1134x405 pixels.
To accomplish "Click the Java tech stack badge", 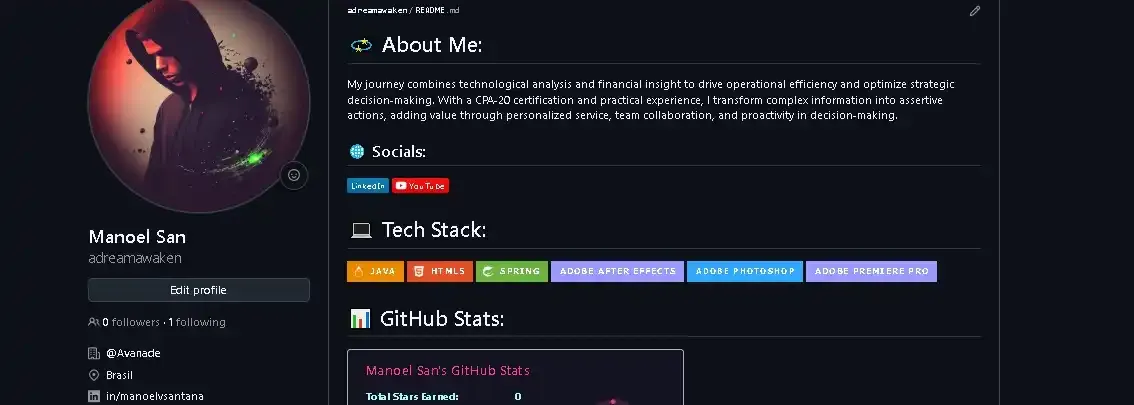I will [x=375, y=271].
